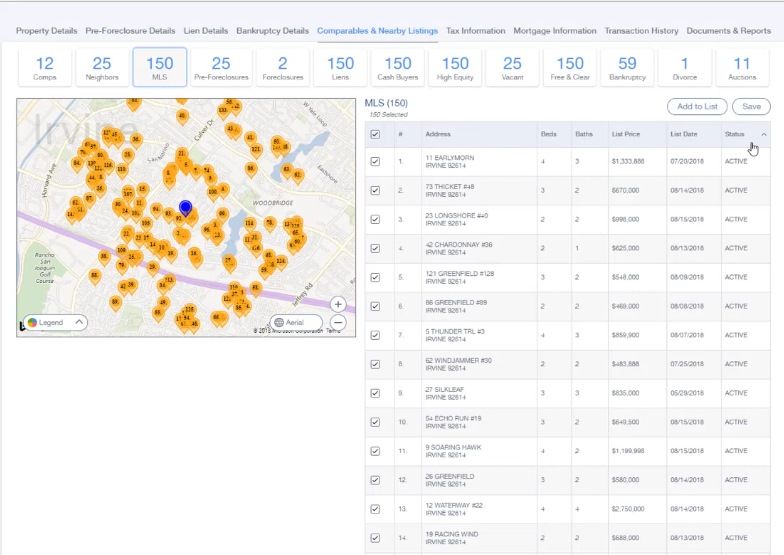Toggle the select-all checkbox in table header
Viewport: 784px width, 555px height.
pyautogui.click(x=375, y=134)
